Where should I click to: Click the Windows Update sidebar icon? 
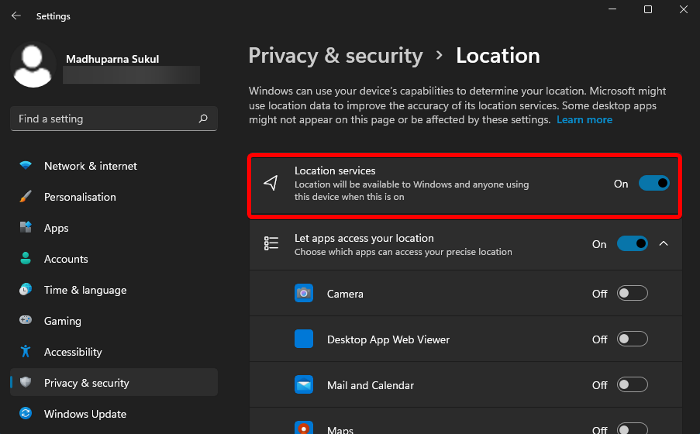(26, 414)
